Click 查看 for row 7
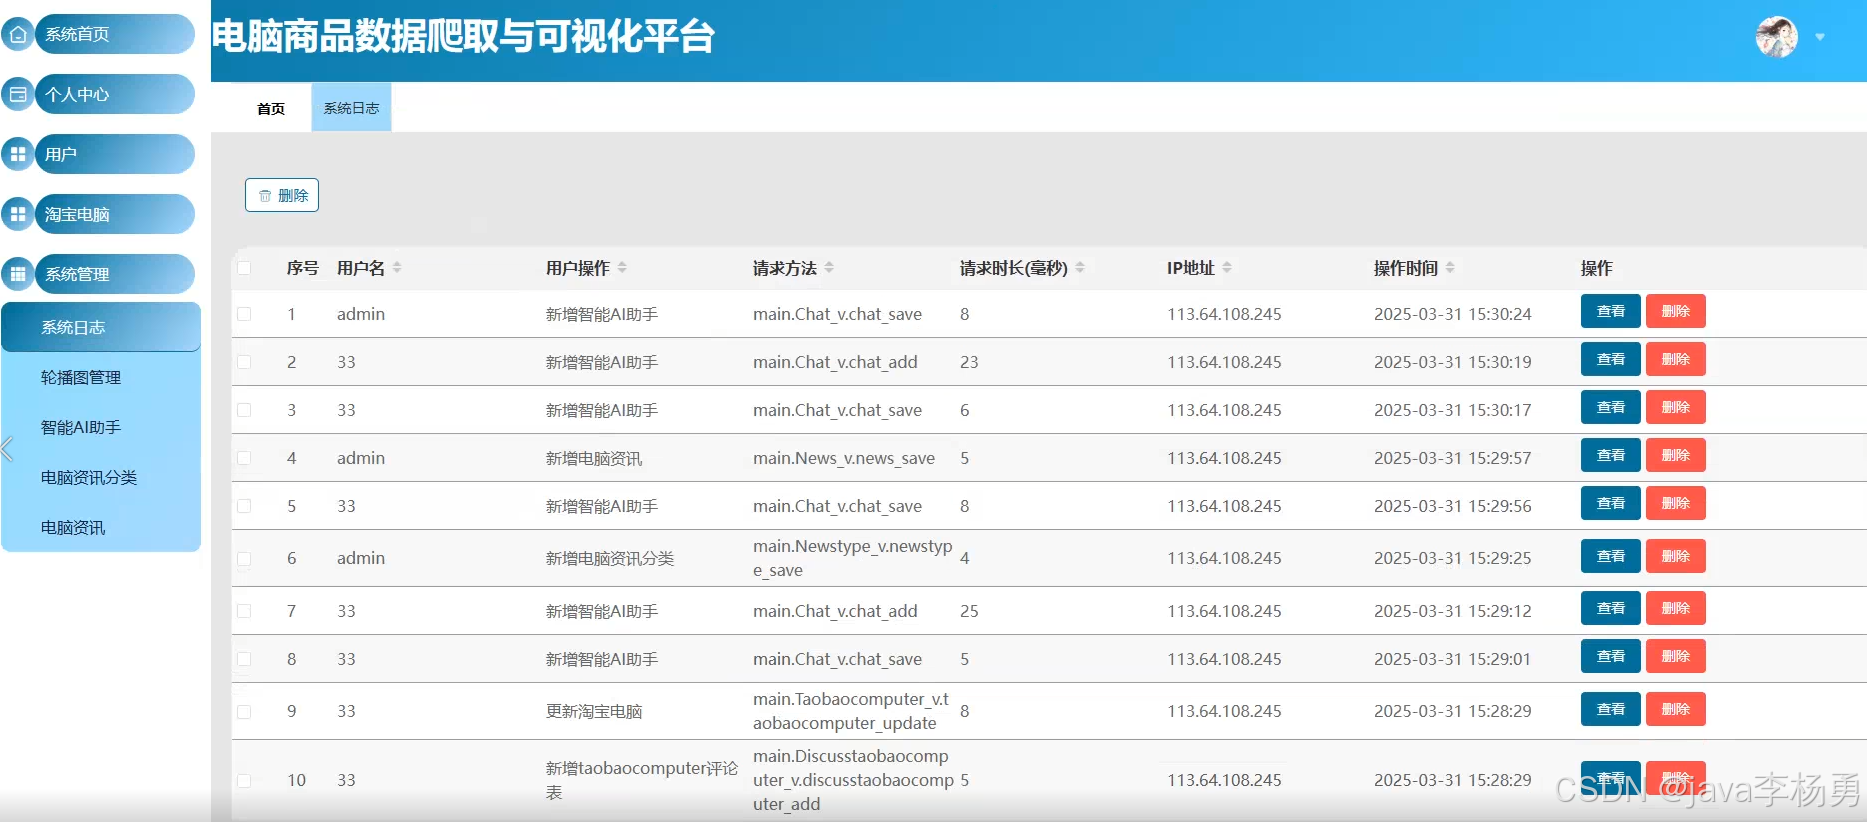Viewport: 1867px width, 822px height. click(1610, 608)
